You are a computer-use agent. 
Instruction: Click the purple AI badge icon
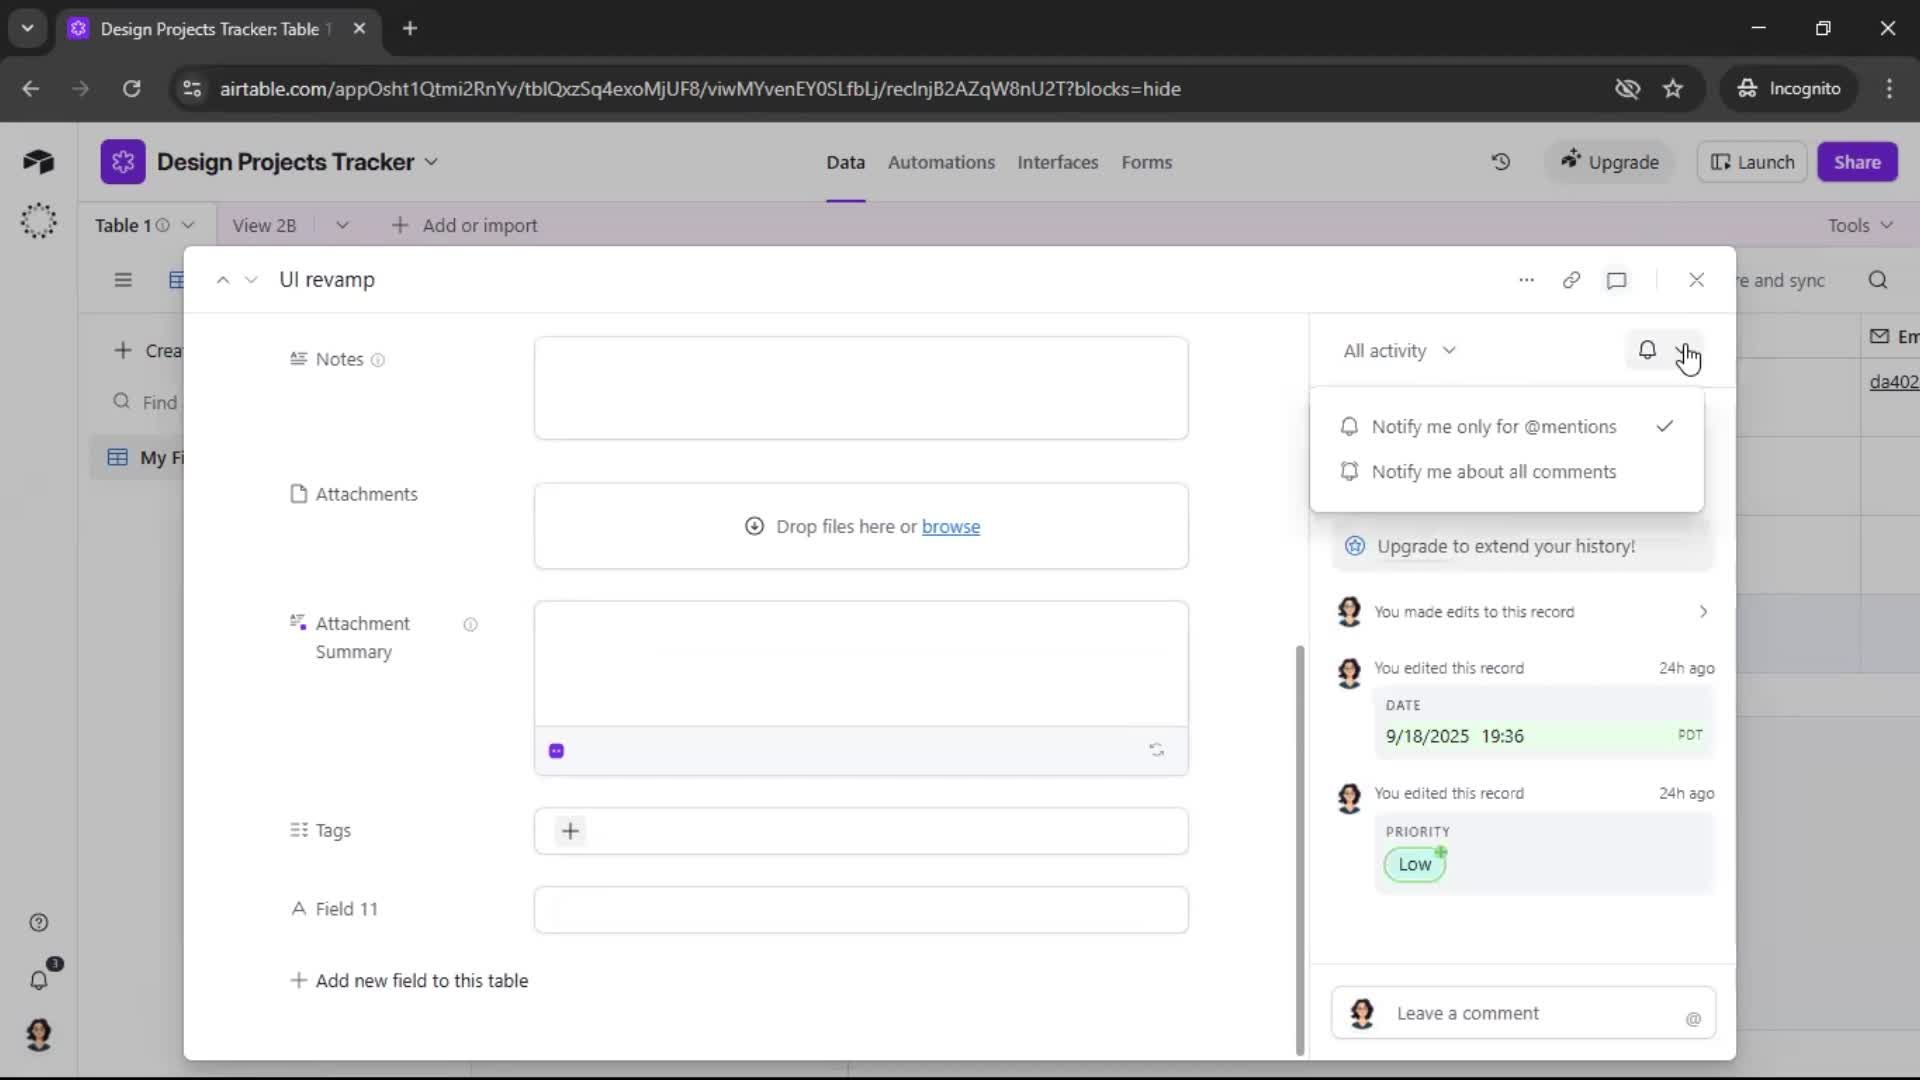click(557, 751)
